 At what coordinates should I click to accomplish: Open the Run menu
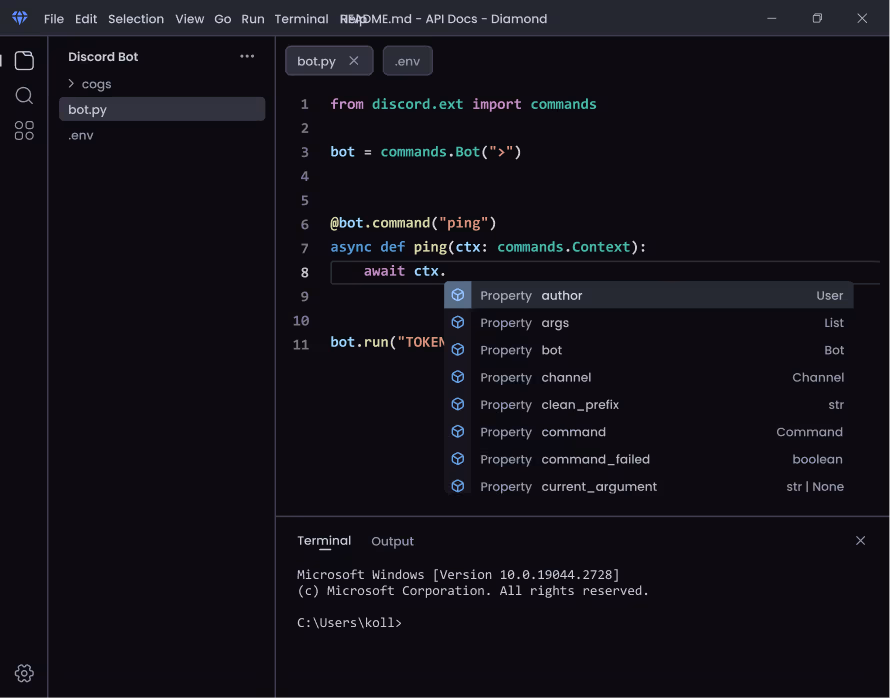click(253, 19)
